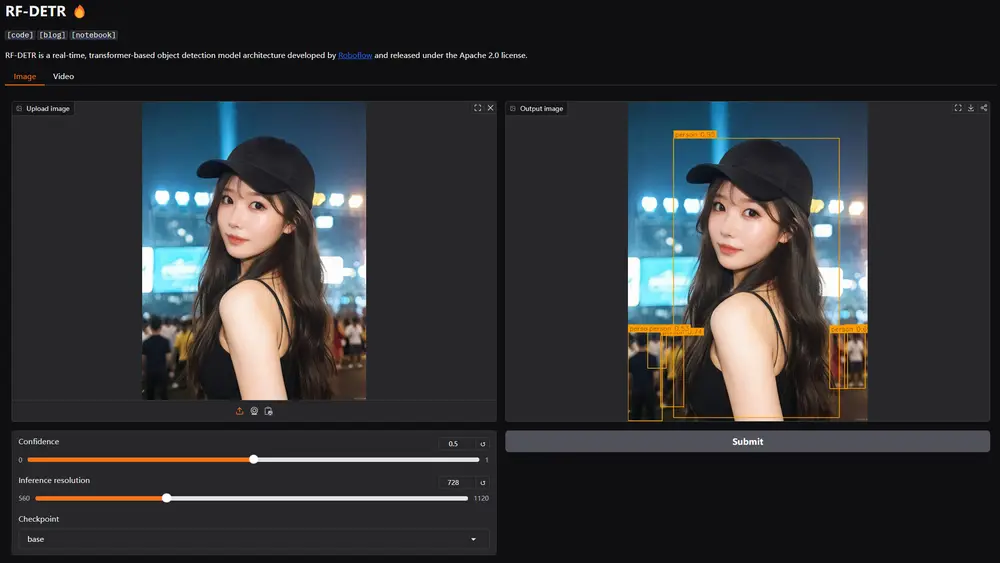Click the Confidence slider handle
The width and height of the screenshot is (1000, 563).
(254, 459)
